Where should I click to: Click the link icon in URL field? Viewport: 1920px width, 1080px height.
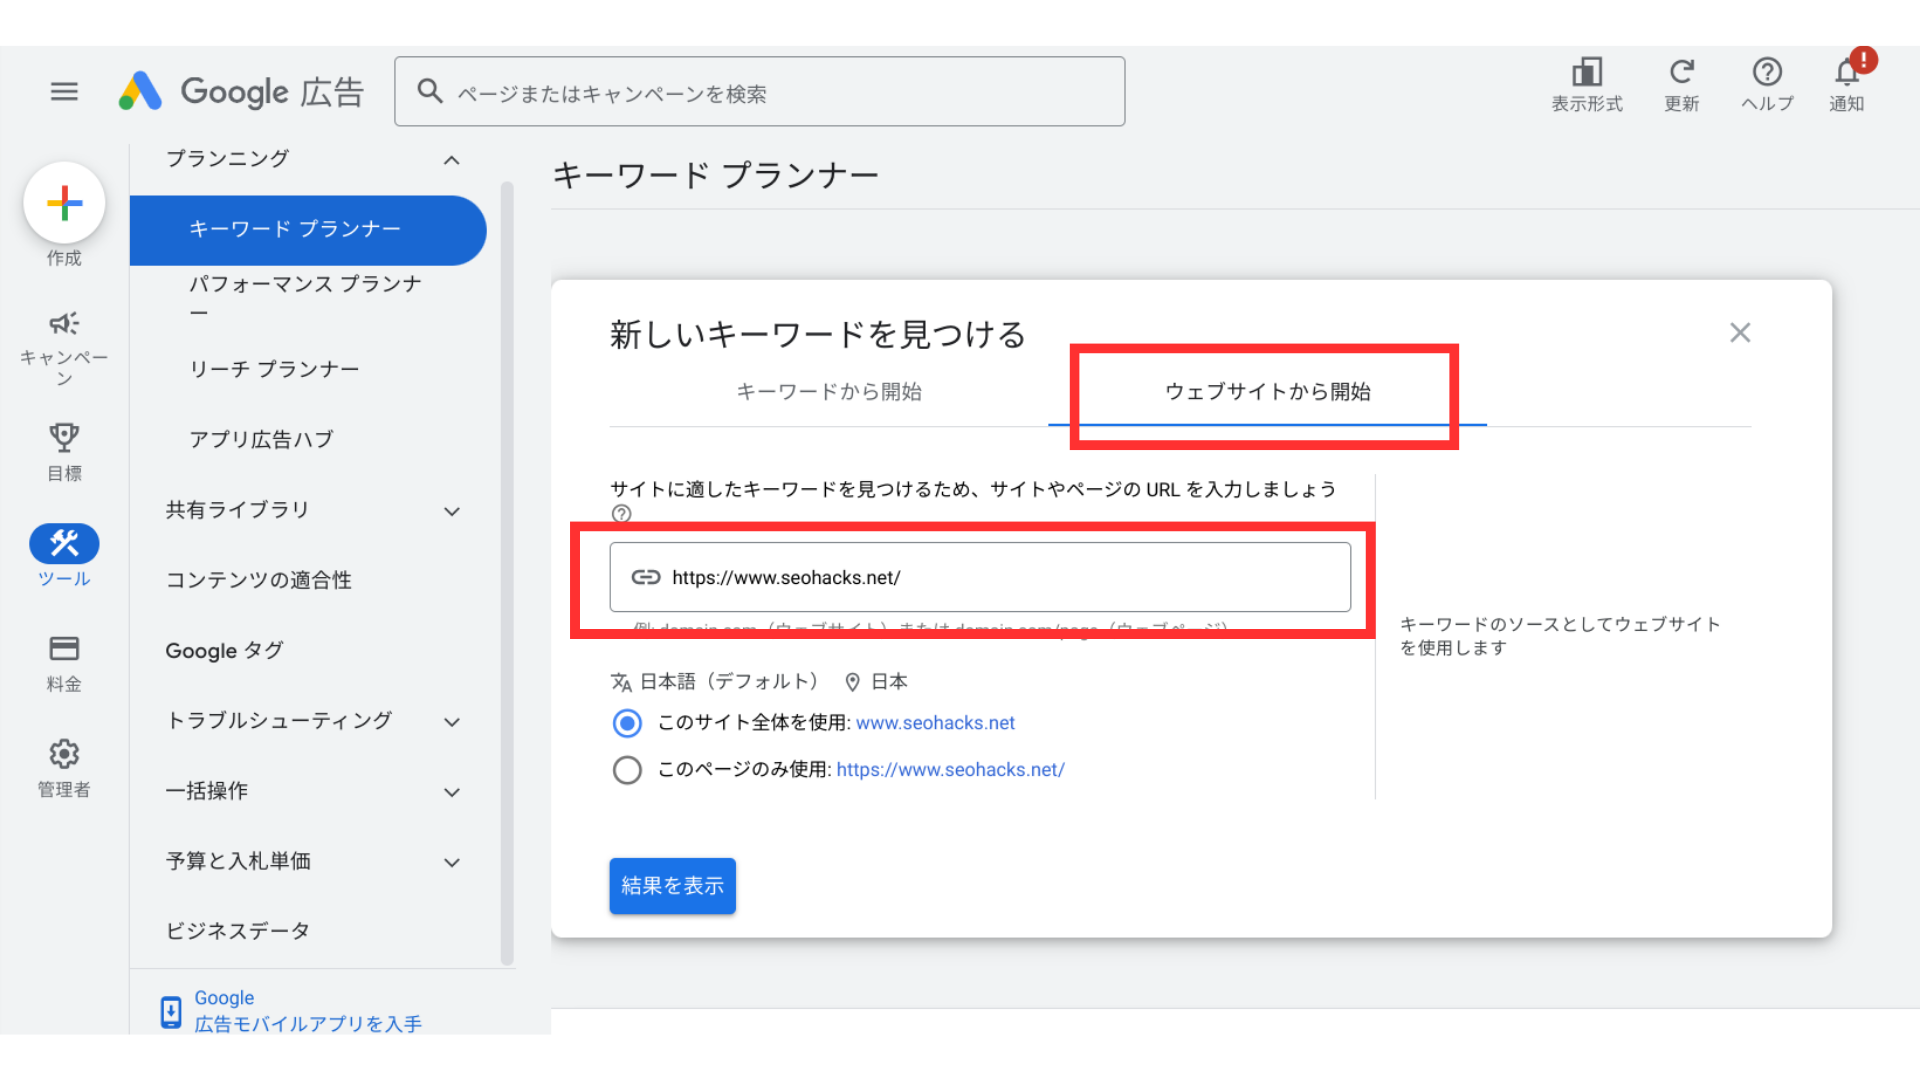pos(646,577)
